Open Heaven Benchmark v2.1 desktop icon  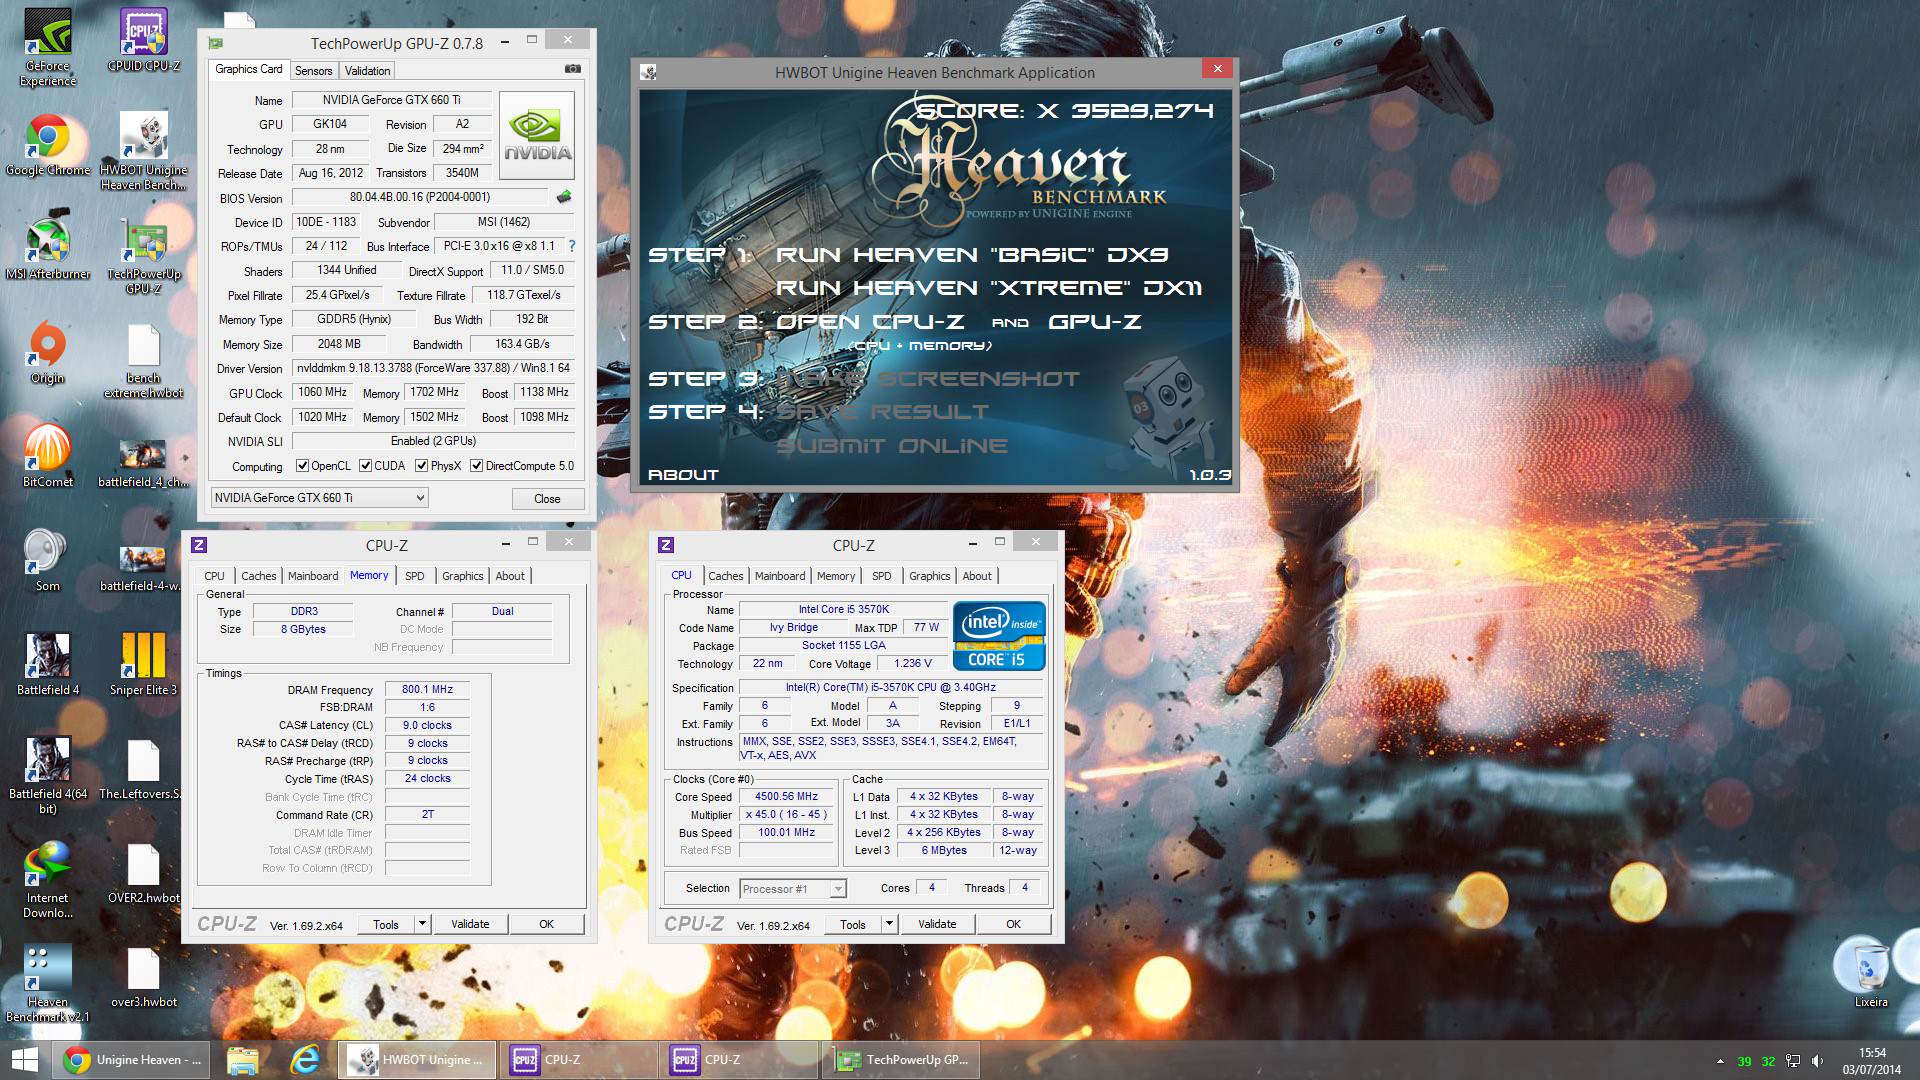coord(47,984)
